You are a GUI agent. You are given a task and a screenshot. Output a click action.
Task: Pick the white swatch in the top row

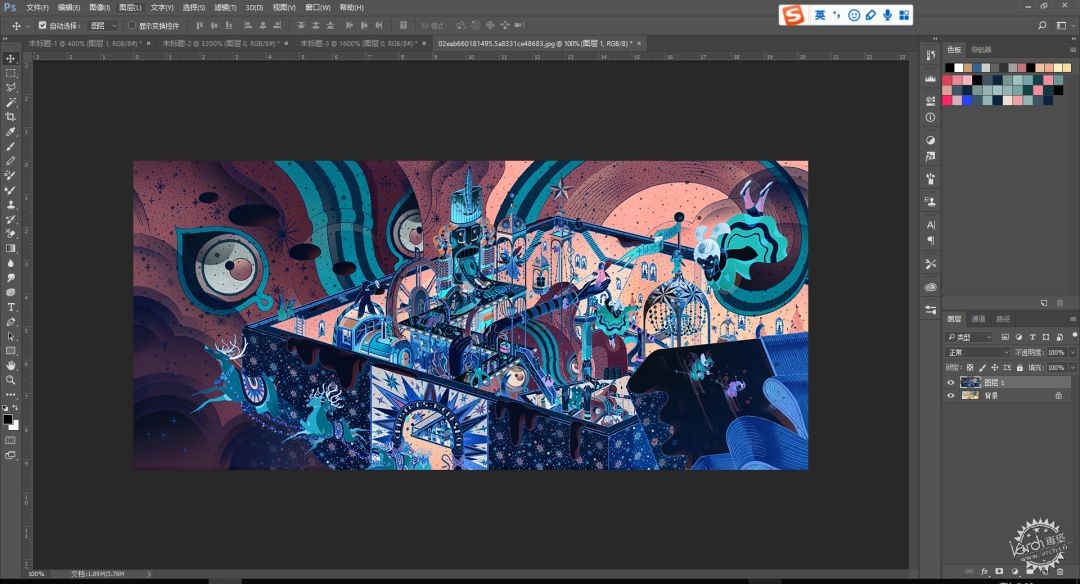(x=959, y=67)
